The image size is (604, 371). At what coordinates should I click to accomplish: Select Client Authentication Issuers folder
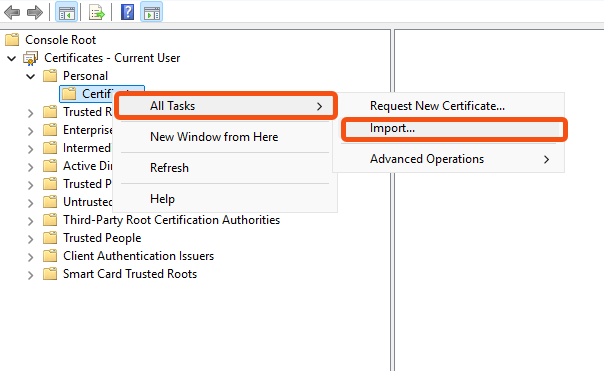(138, 256)
